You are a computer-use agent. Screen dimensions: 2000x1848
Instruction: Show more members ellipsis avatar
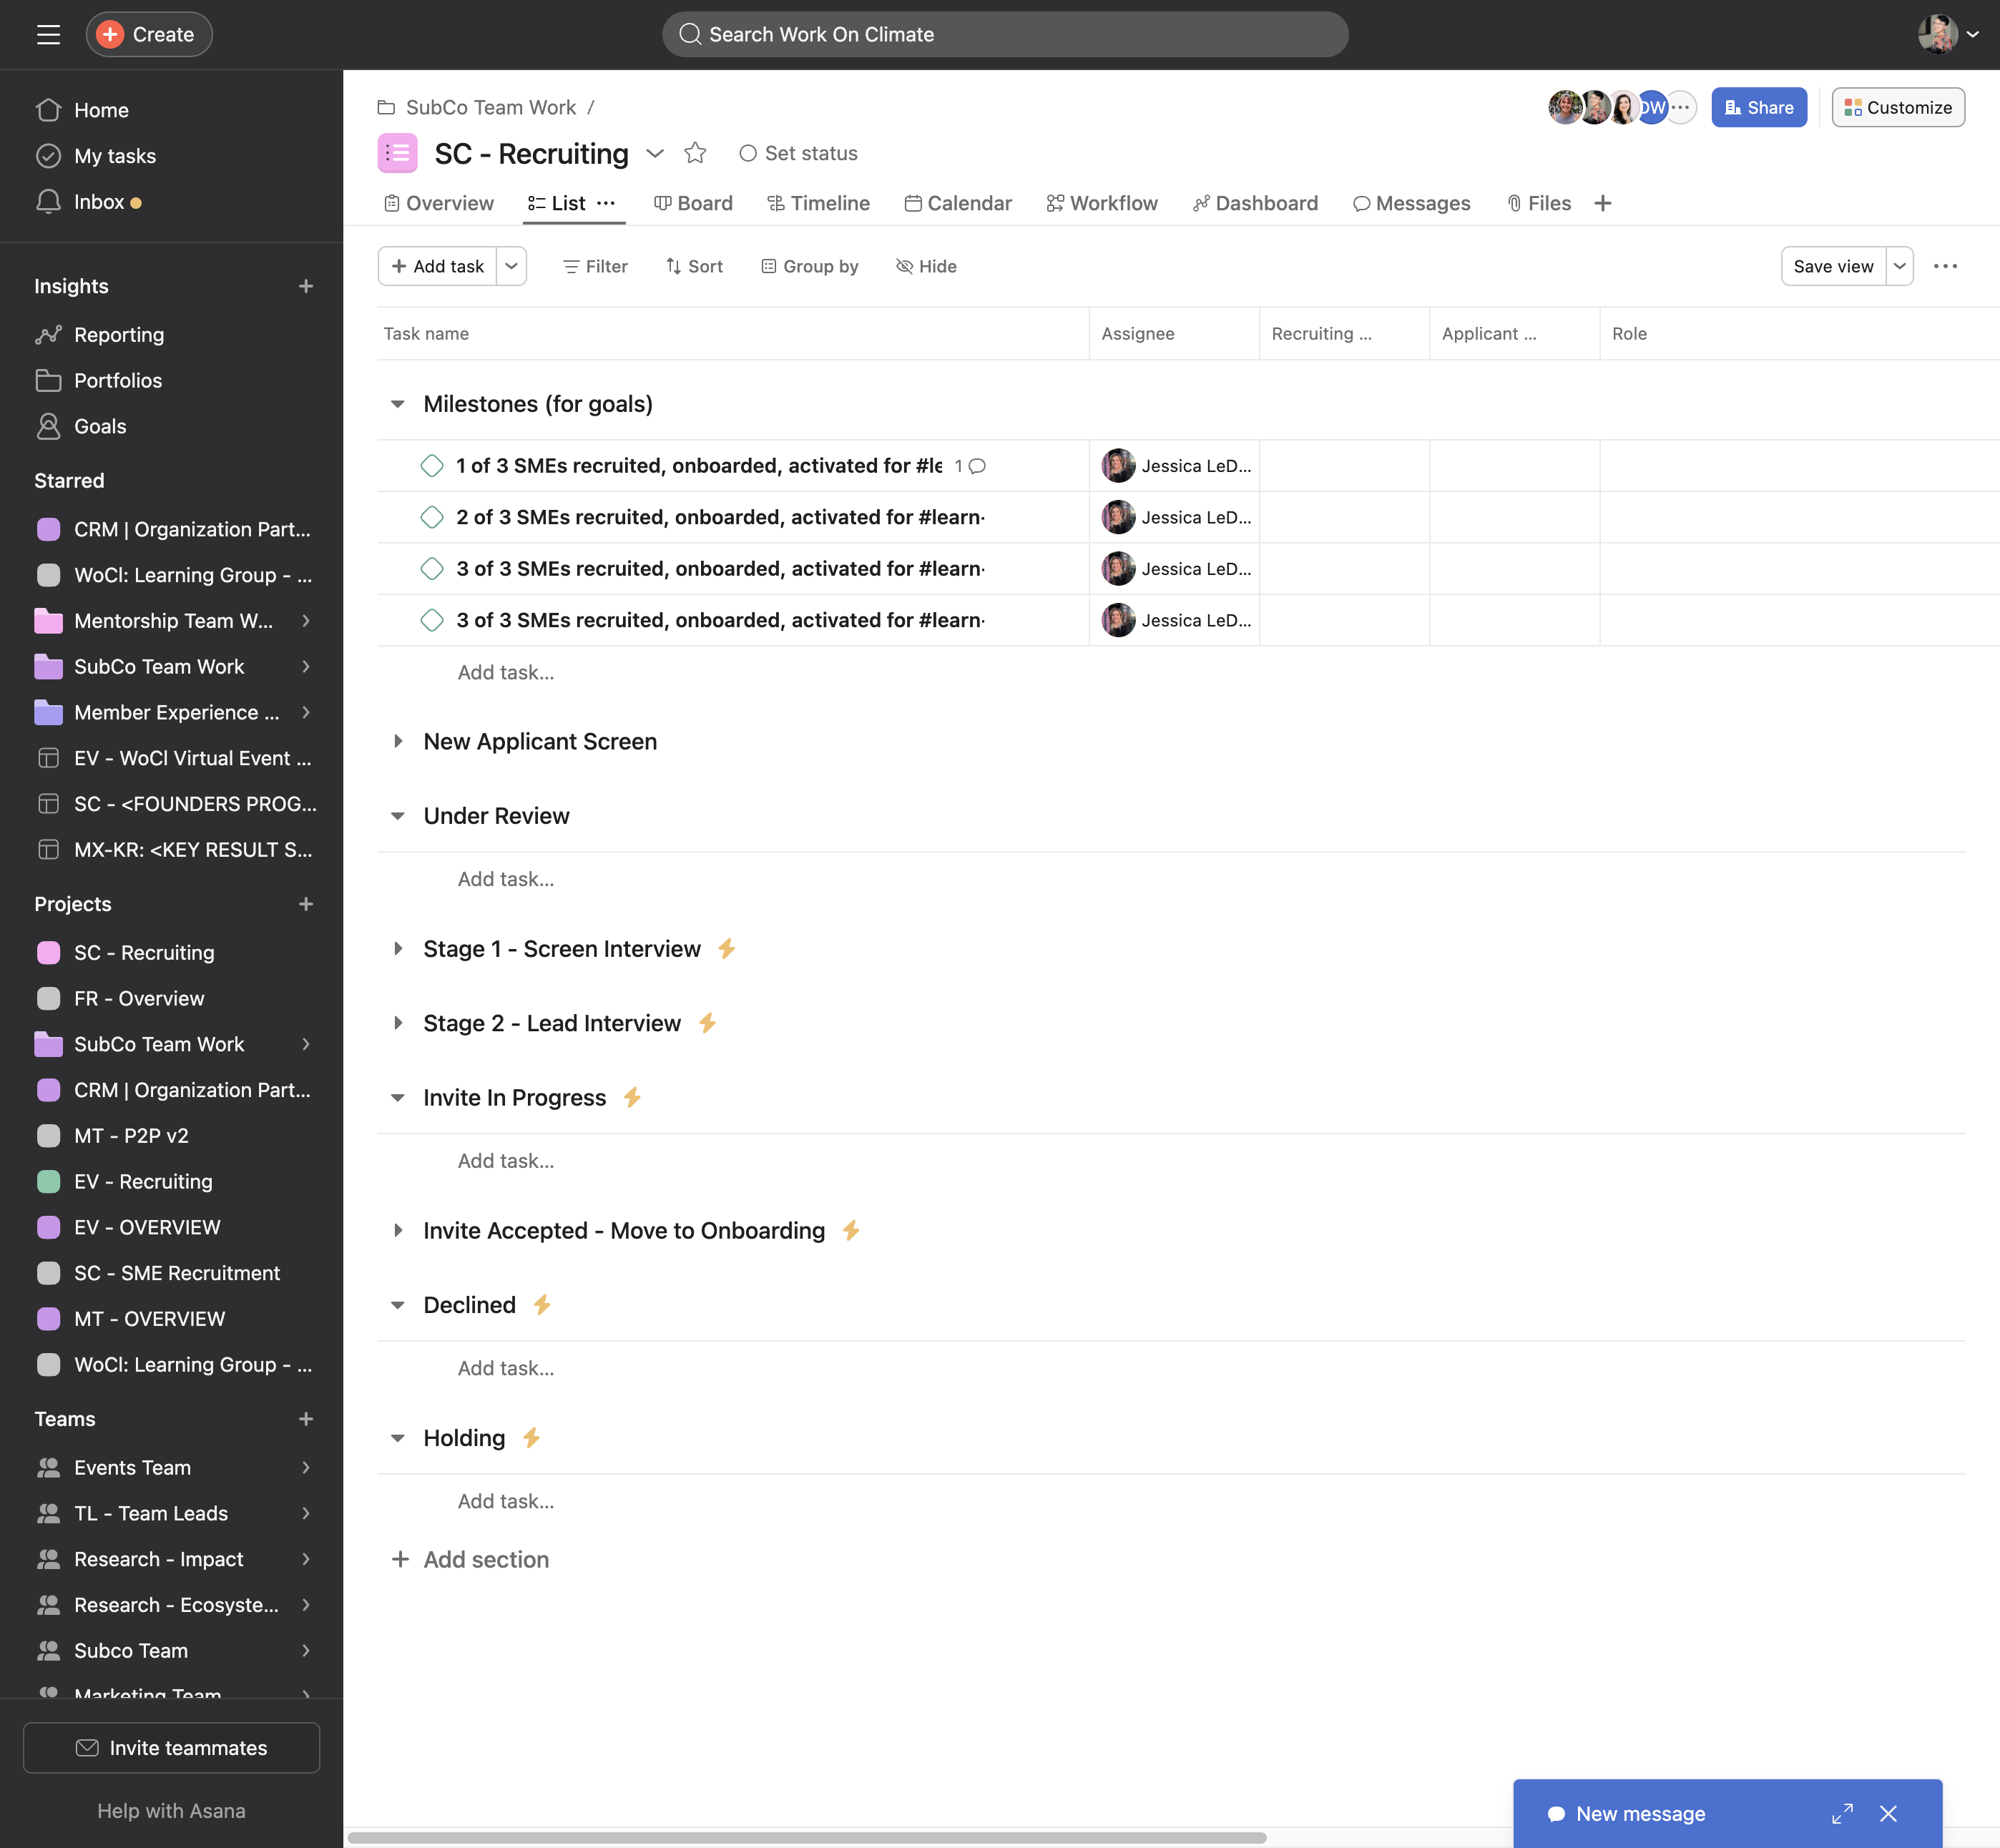(1681, 107)
